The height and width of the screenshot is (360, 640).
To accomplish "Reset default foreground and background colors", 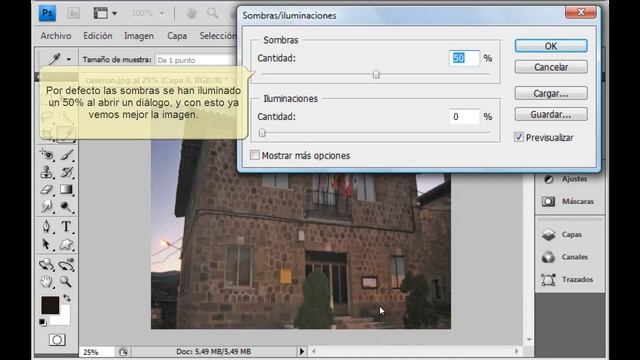I will [42, 322].
